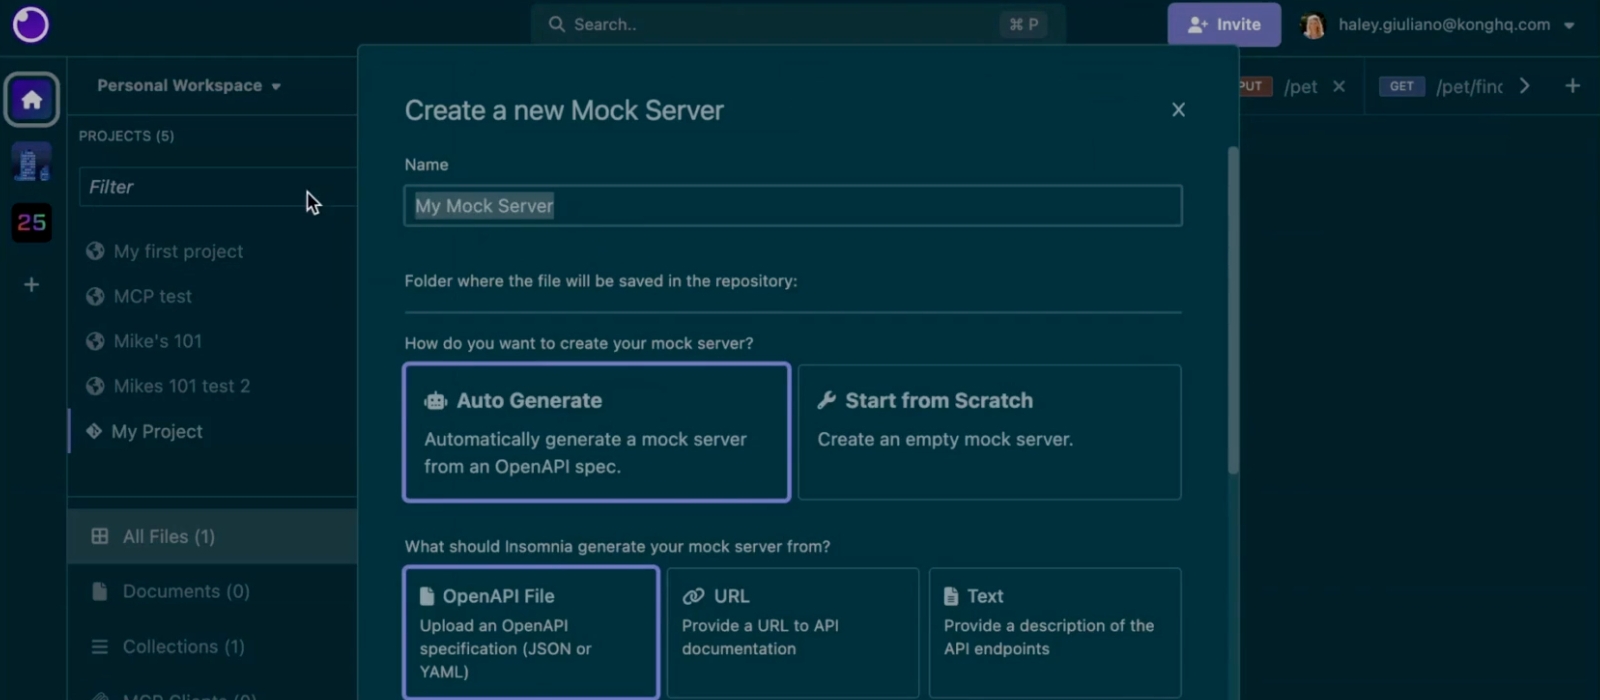Close the Create Mock Server dialog
The image size is (1600, 700).
coord(1178,110)
